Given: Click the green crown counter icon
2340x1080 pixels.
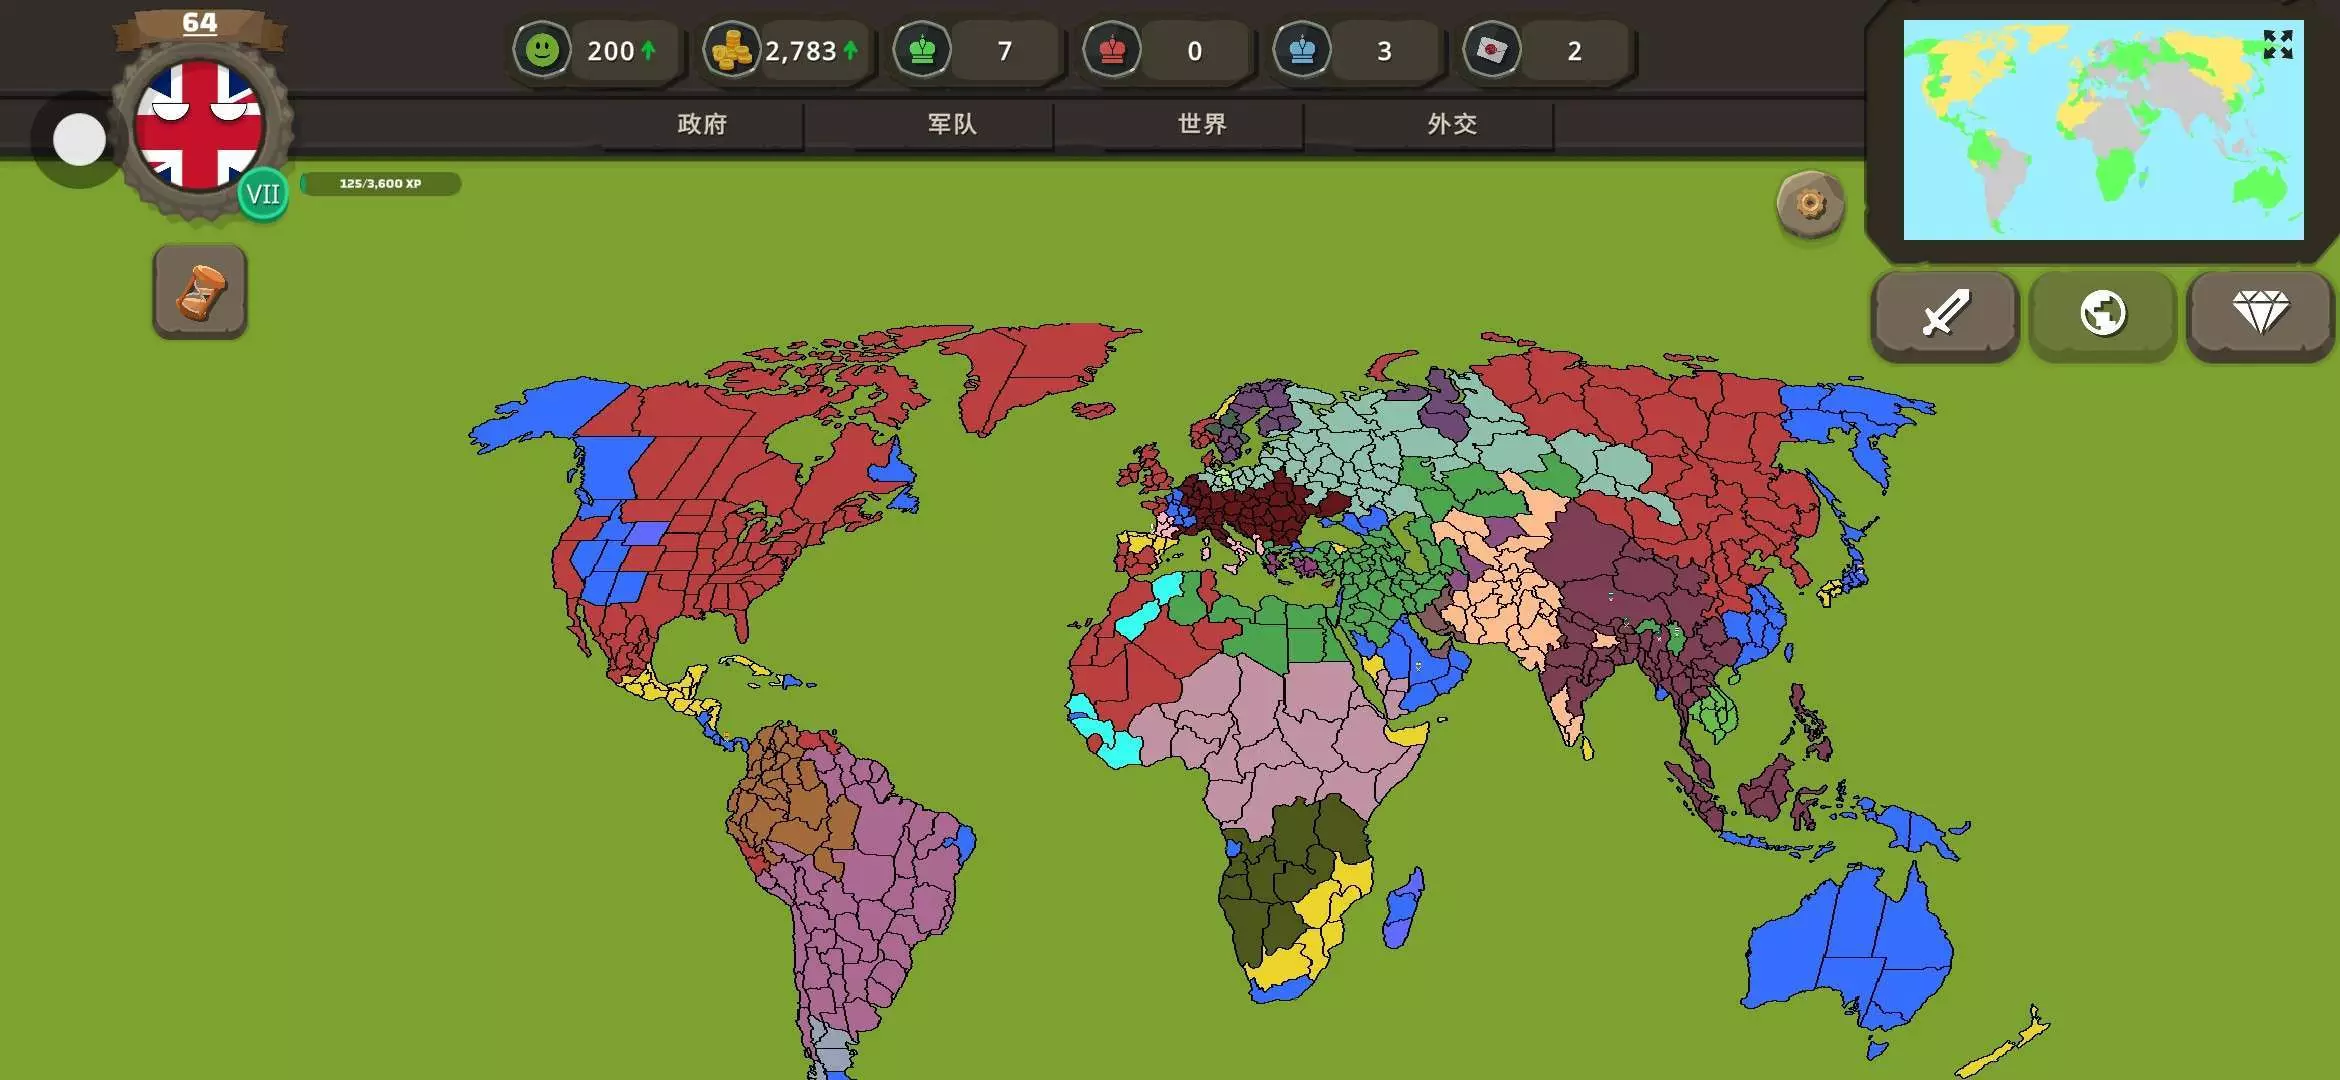Looking at the screenshot, I should (922, 50).
